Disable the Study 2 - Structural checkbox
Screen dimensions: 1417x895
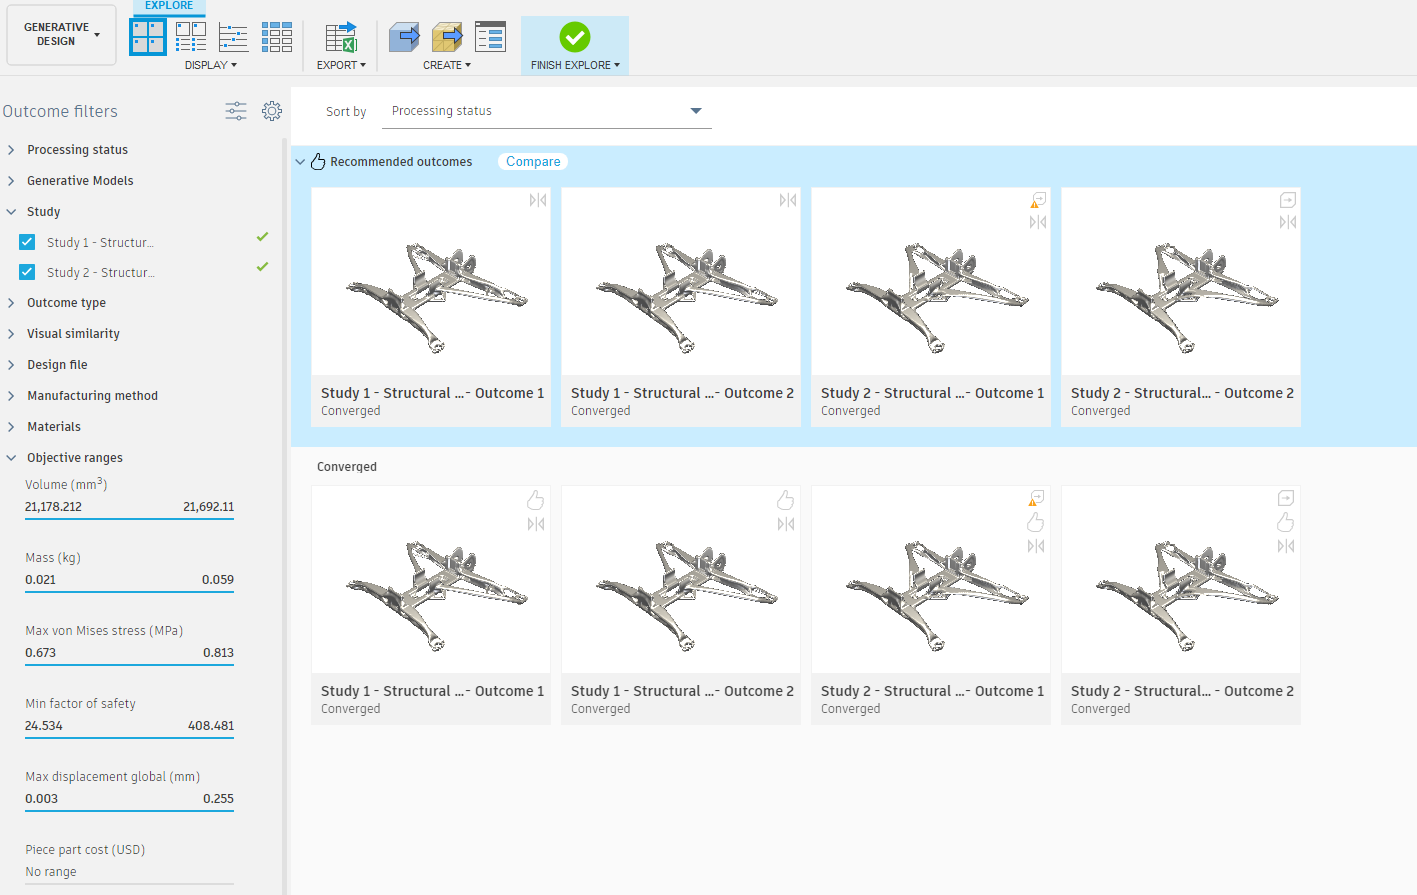tap(26, 271)
